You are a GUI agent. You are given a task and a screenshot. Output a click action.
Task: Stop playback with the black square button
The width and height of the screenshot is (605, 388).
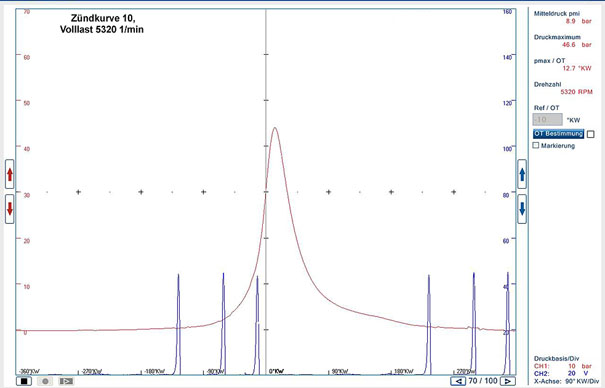[24, 381]
